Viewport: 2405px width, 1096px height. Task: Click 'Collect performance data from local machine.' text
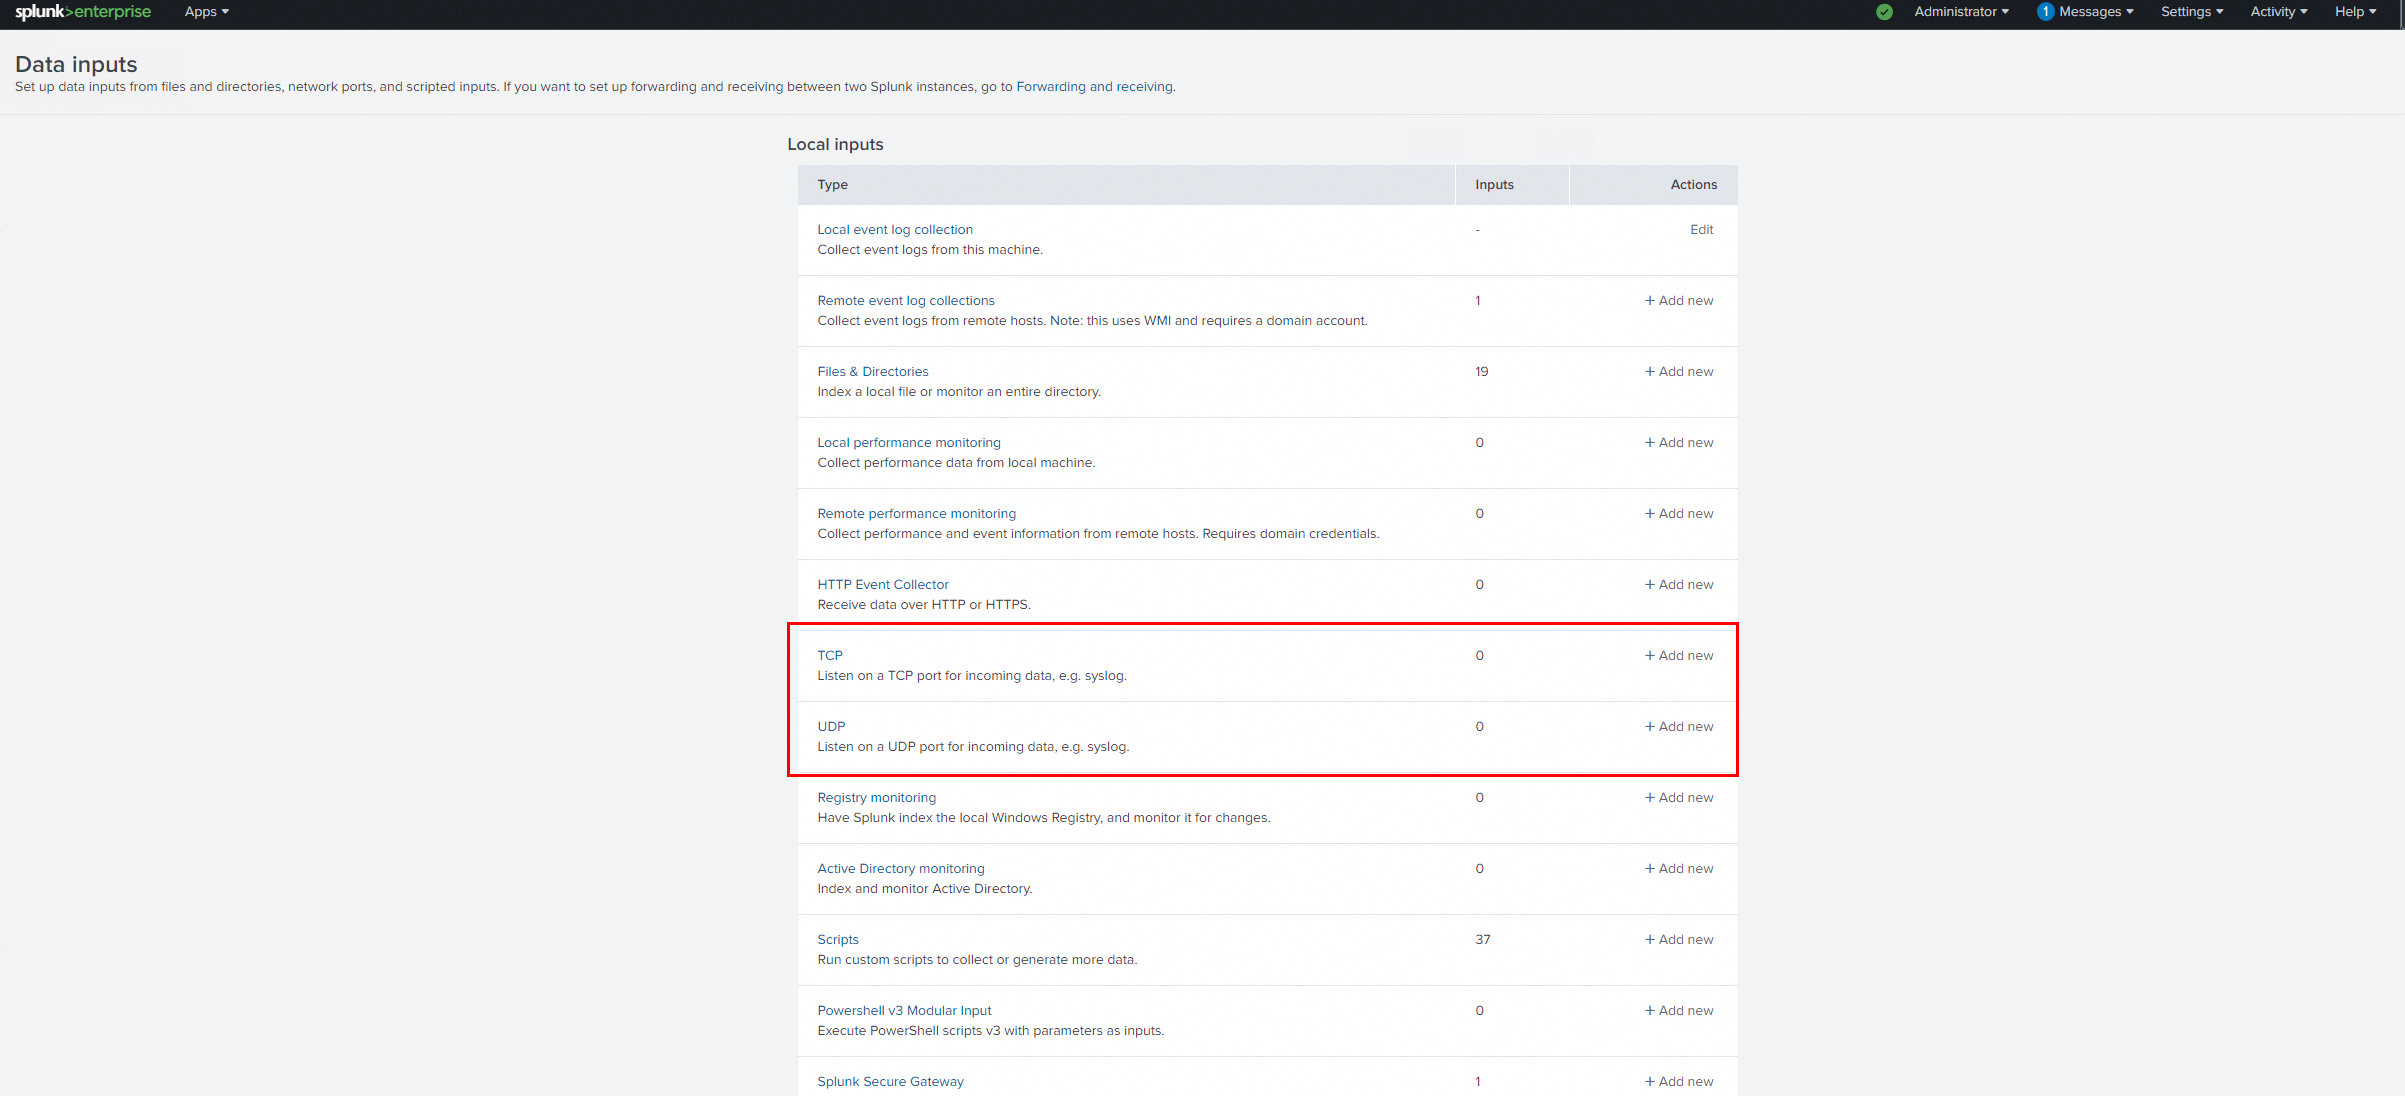956,463
